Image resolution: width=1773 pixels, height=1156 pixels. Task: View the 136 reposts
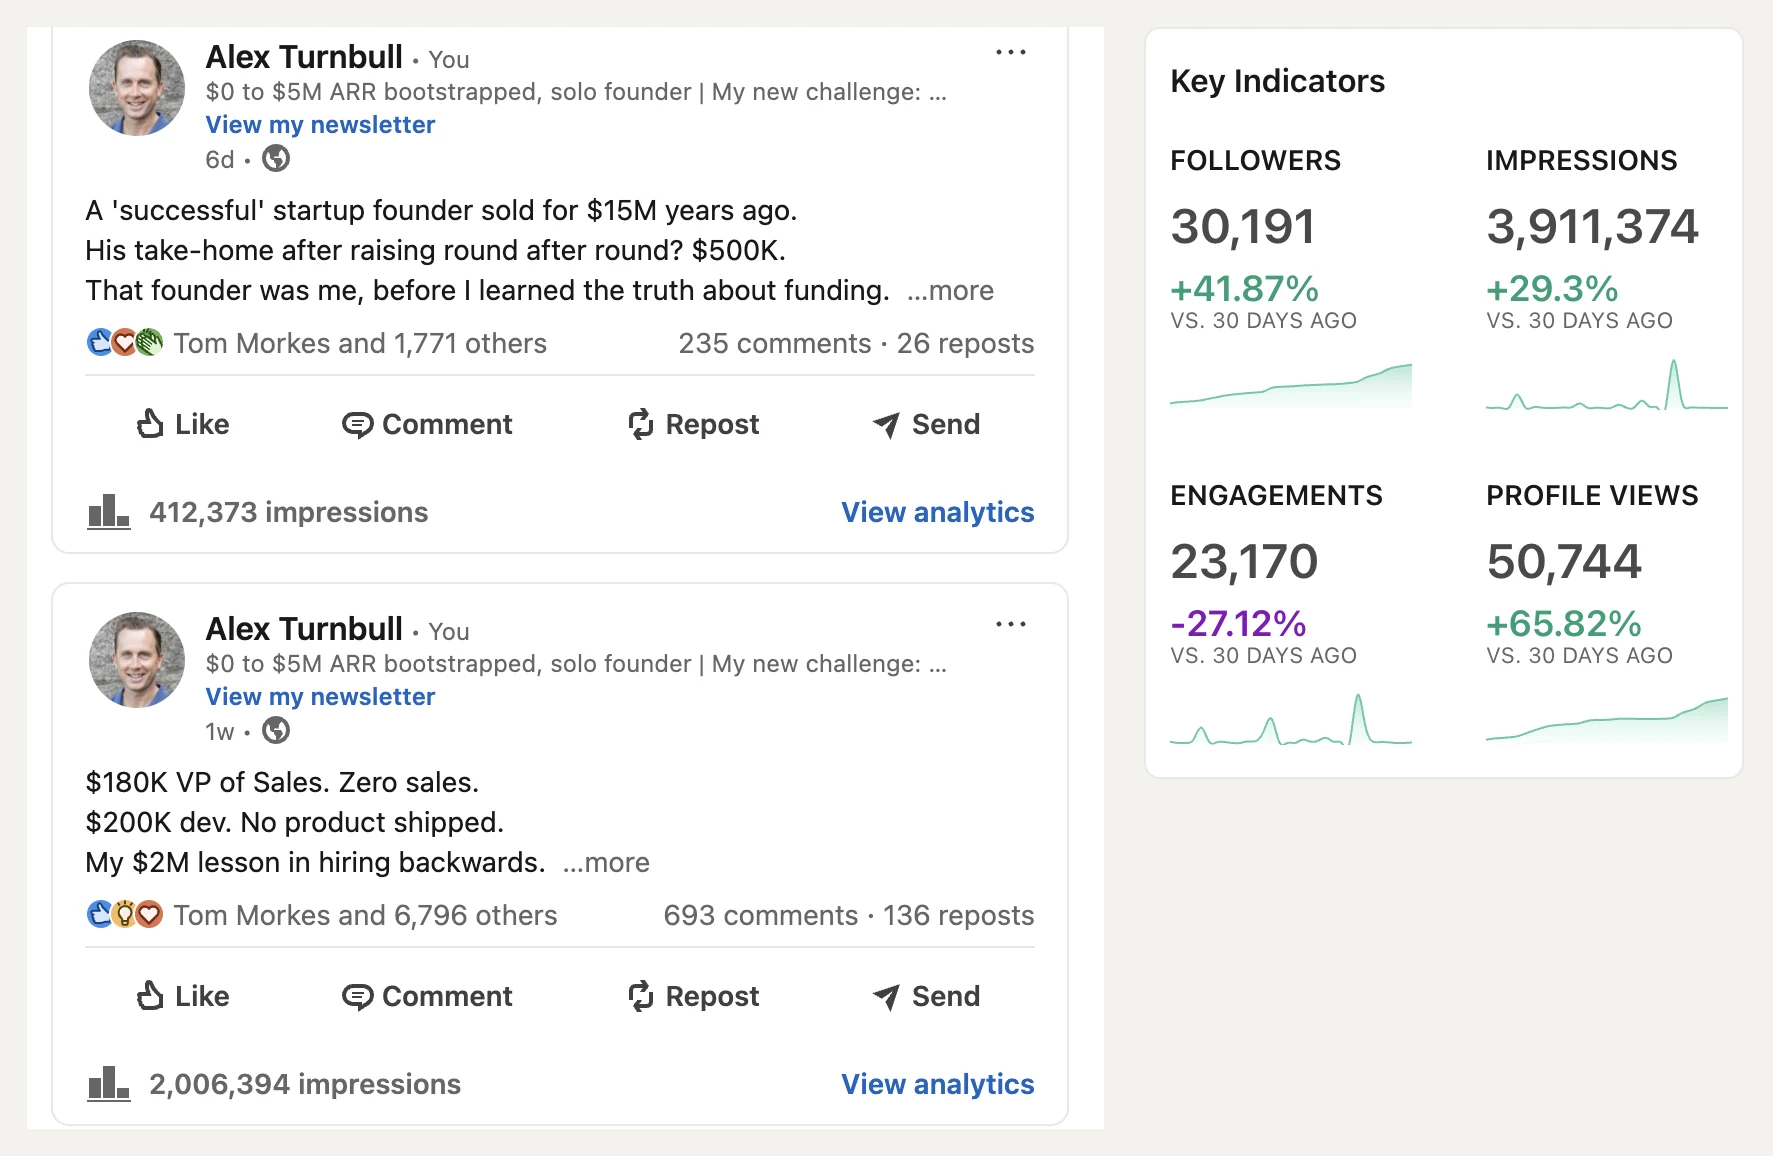pos(958,916)
